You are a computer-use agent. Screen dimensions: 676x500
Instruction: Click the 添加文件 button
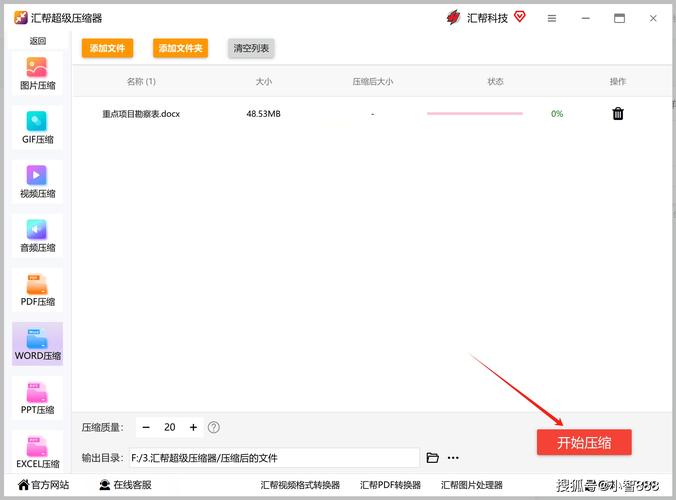[107, 48]
